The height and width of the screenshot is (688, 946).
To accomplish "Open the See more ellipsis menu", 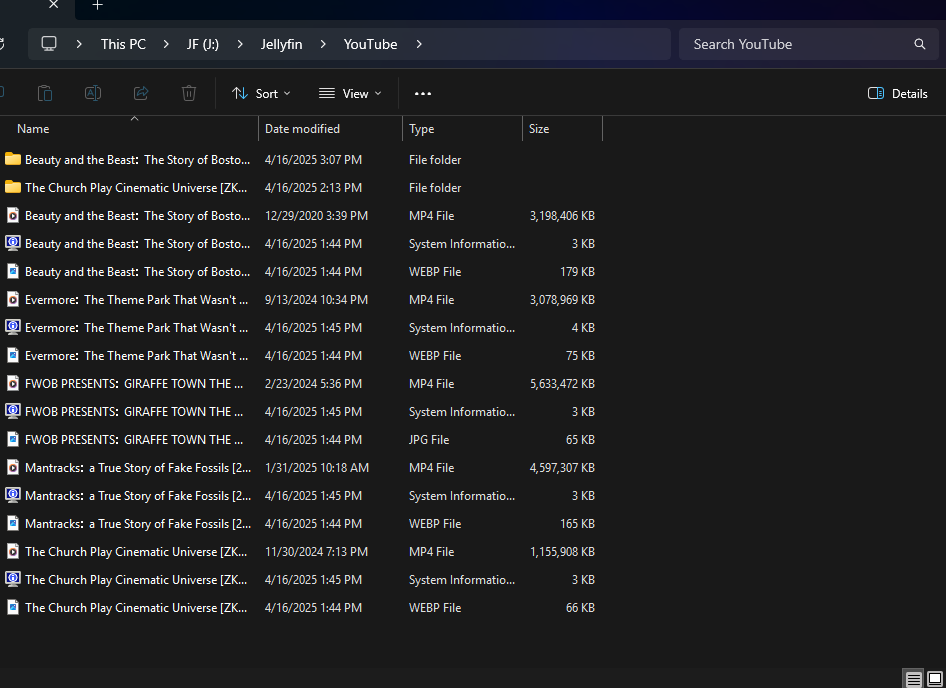I will tap(422, 93).
